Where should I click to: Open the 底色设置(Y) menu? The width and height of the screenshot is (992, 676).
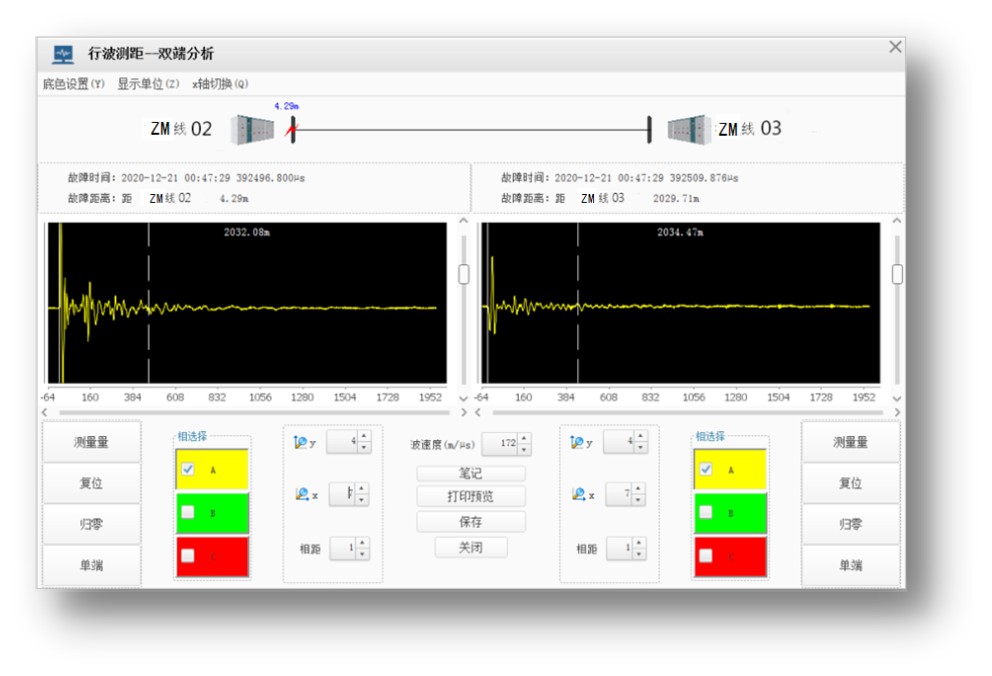[73, 83]
